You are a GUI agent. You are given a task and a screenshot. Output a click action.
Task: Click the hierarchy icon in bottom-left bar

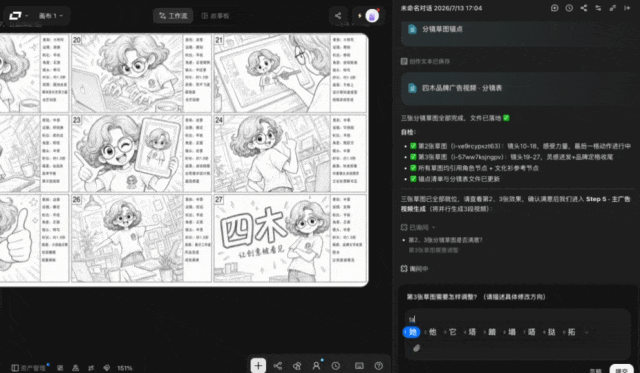(x=76, y=368)
